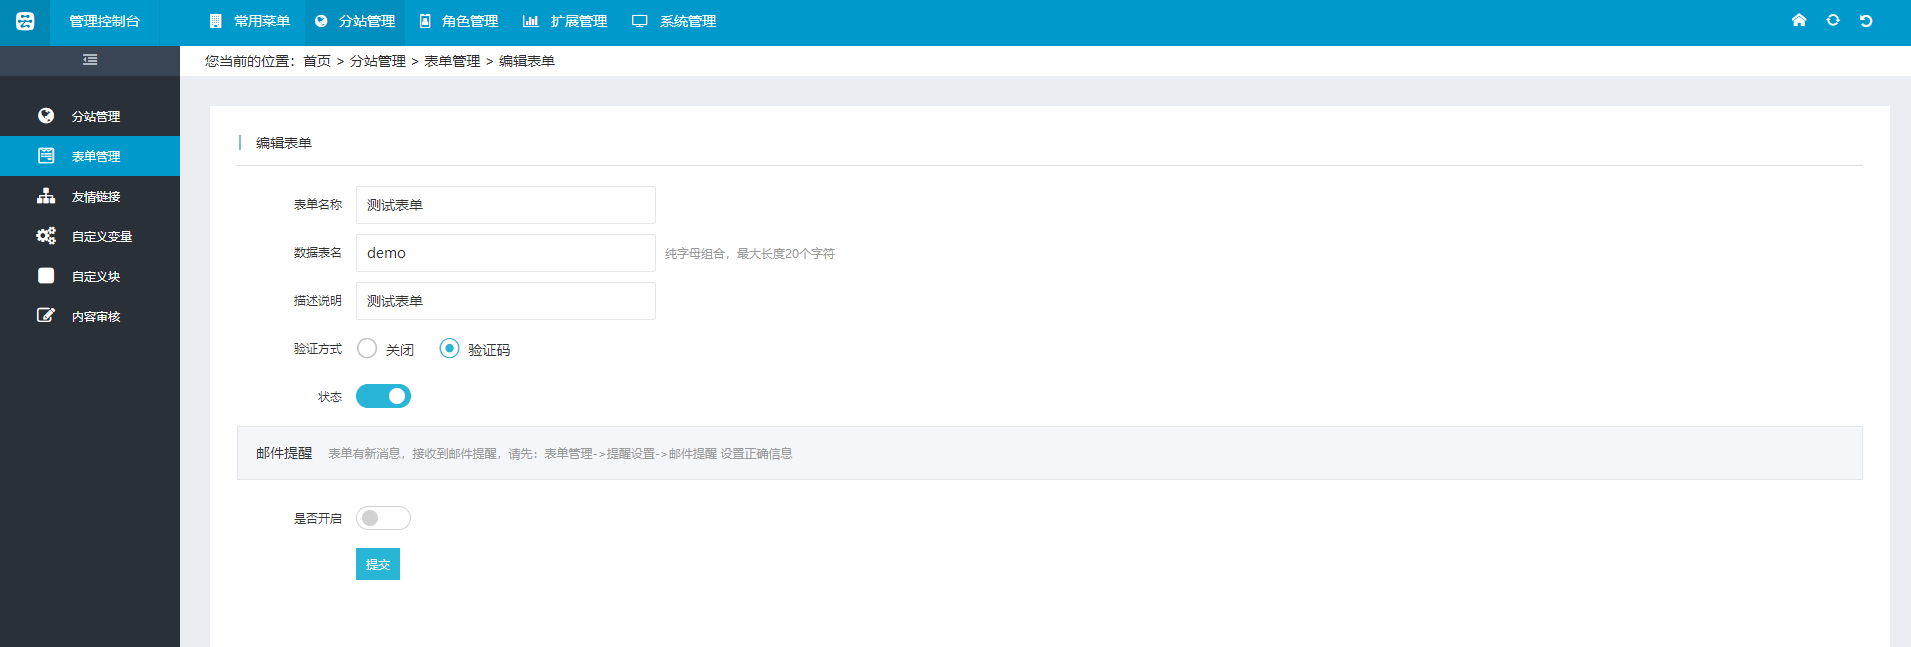Screen dimensions: 1911x647
Task: Click the 编辑表单 panel title
Action: (x=284, y=143)
